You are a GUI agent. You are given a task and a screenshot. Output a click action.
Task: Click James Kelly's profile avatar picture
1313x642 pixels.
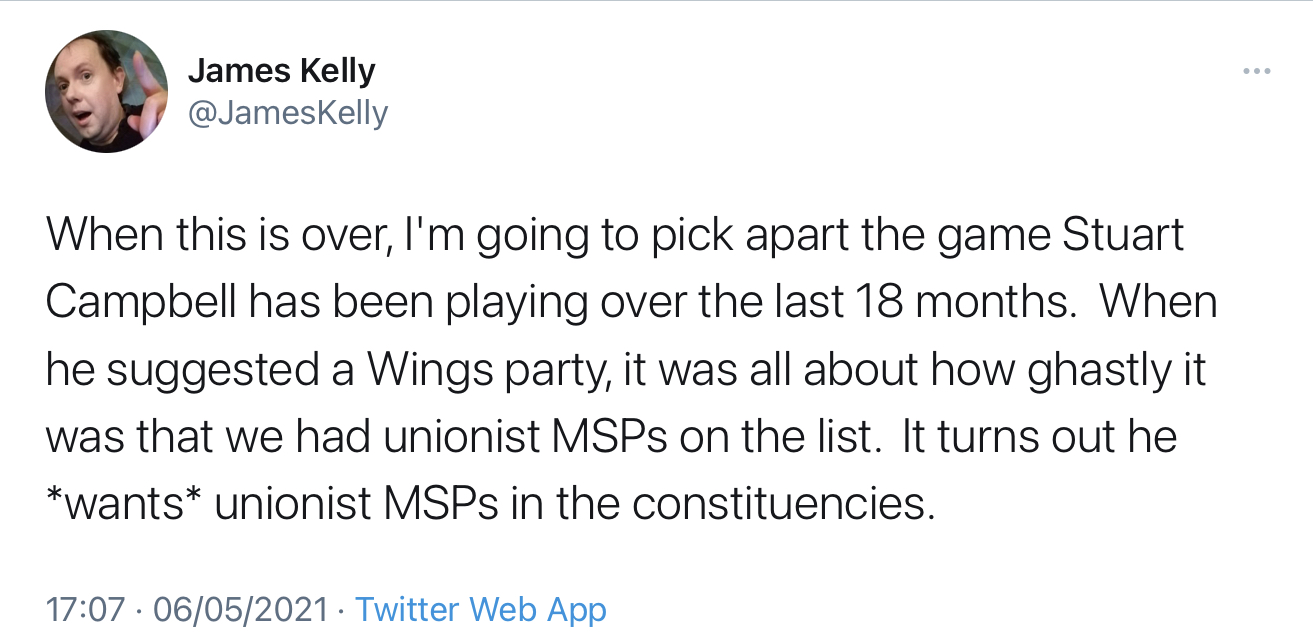click(x=106, y=91)
